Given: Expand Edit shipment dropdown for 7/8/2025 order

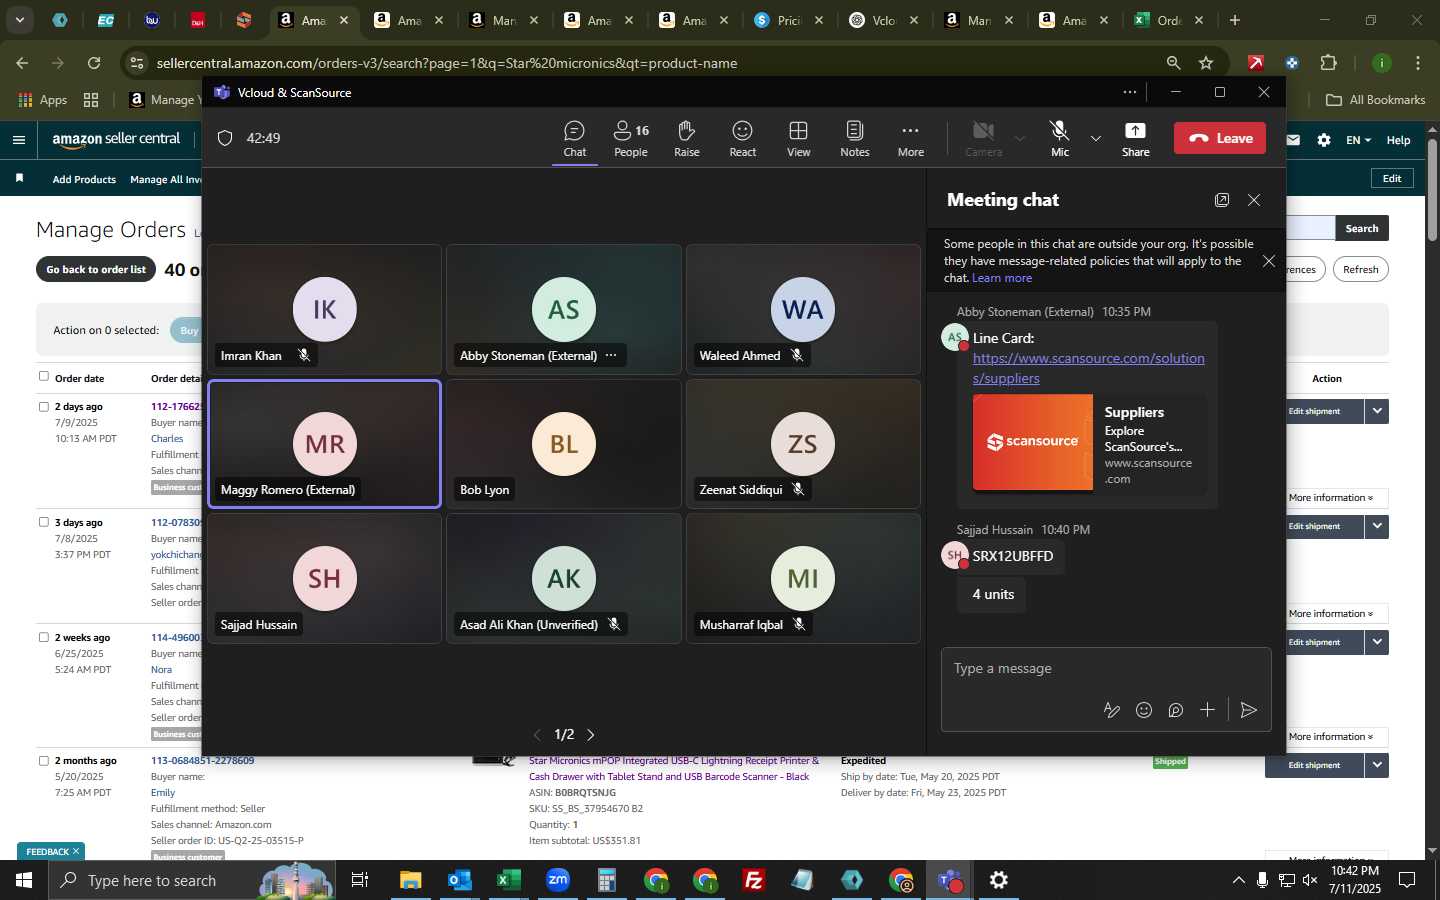Looking at the screenshot, I should pyautogui.click(x=1377, y=526).
